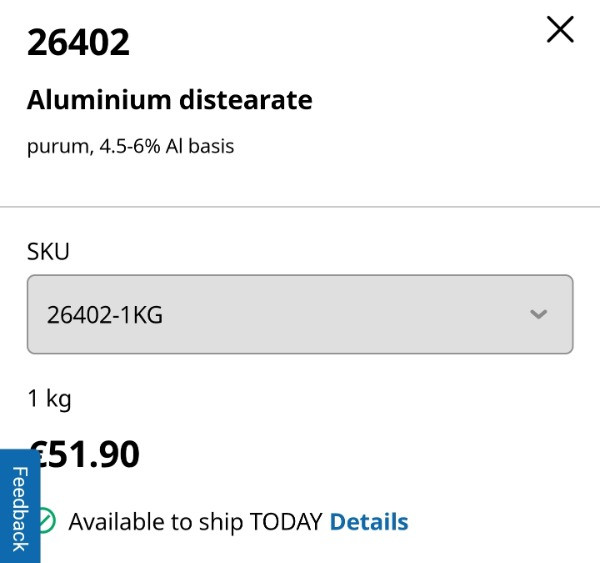Image resolution: width=600 pixels, height=563 pixels.
Task: Click the purum grade description text
Action: (58, 147)
